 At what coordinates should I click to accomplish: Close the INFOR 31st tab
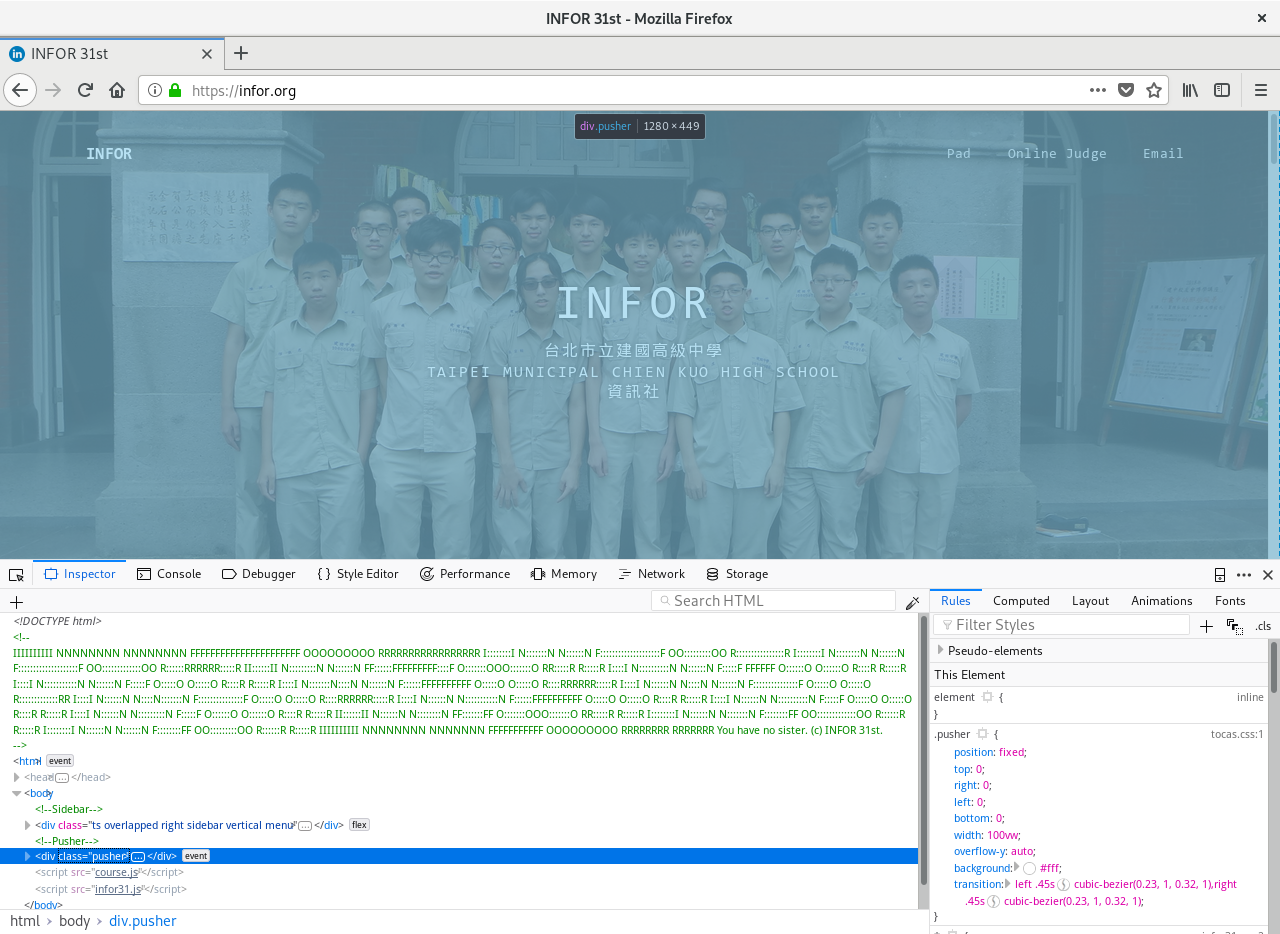[x=207, y=54]
